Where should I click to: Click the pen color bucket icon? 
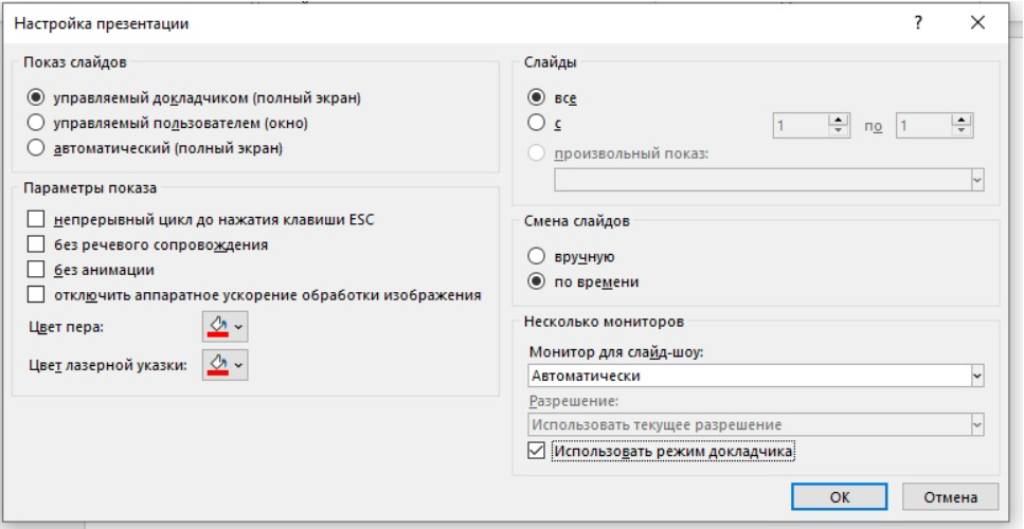click(x=217, y=326)
